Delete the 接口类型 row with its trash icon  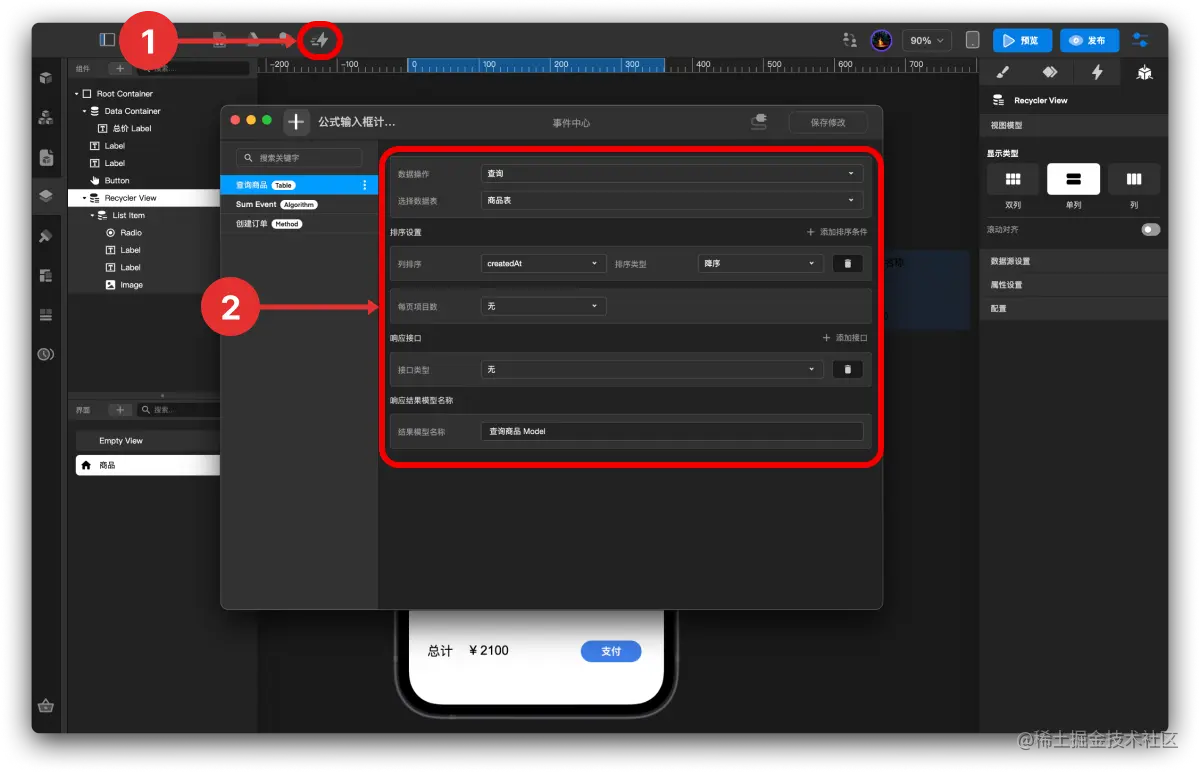[x=847, y=369]
